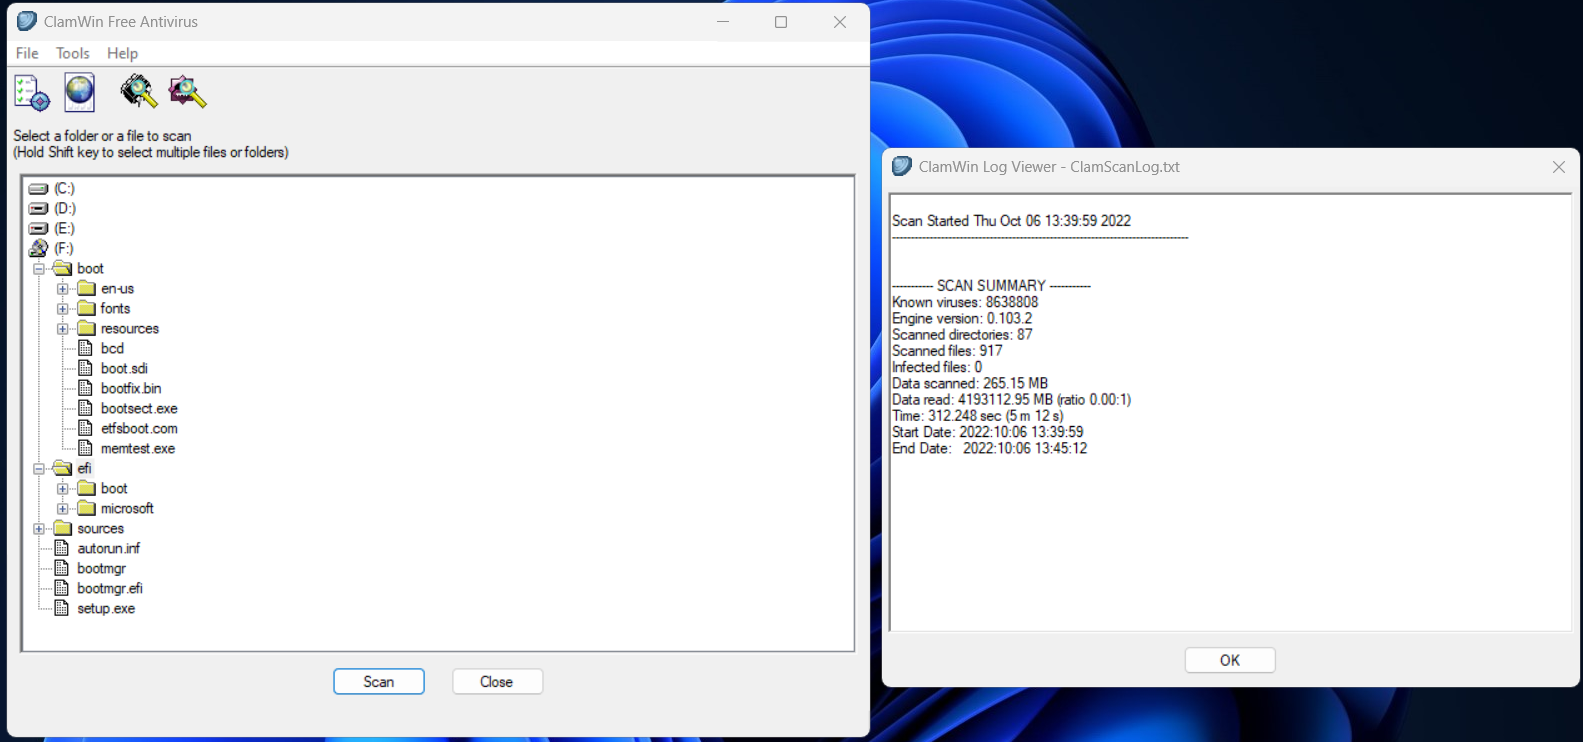Open the preferences configuration toolbar icon
The height and width of the screenshot is (742, 1583).
point(32,93)
